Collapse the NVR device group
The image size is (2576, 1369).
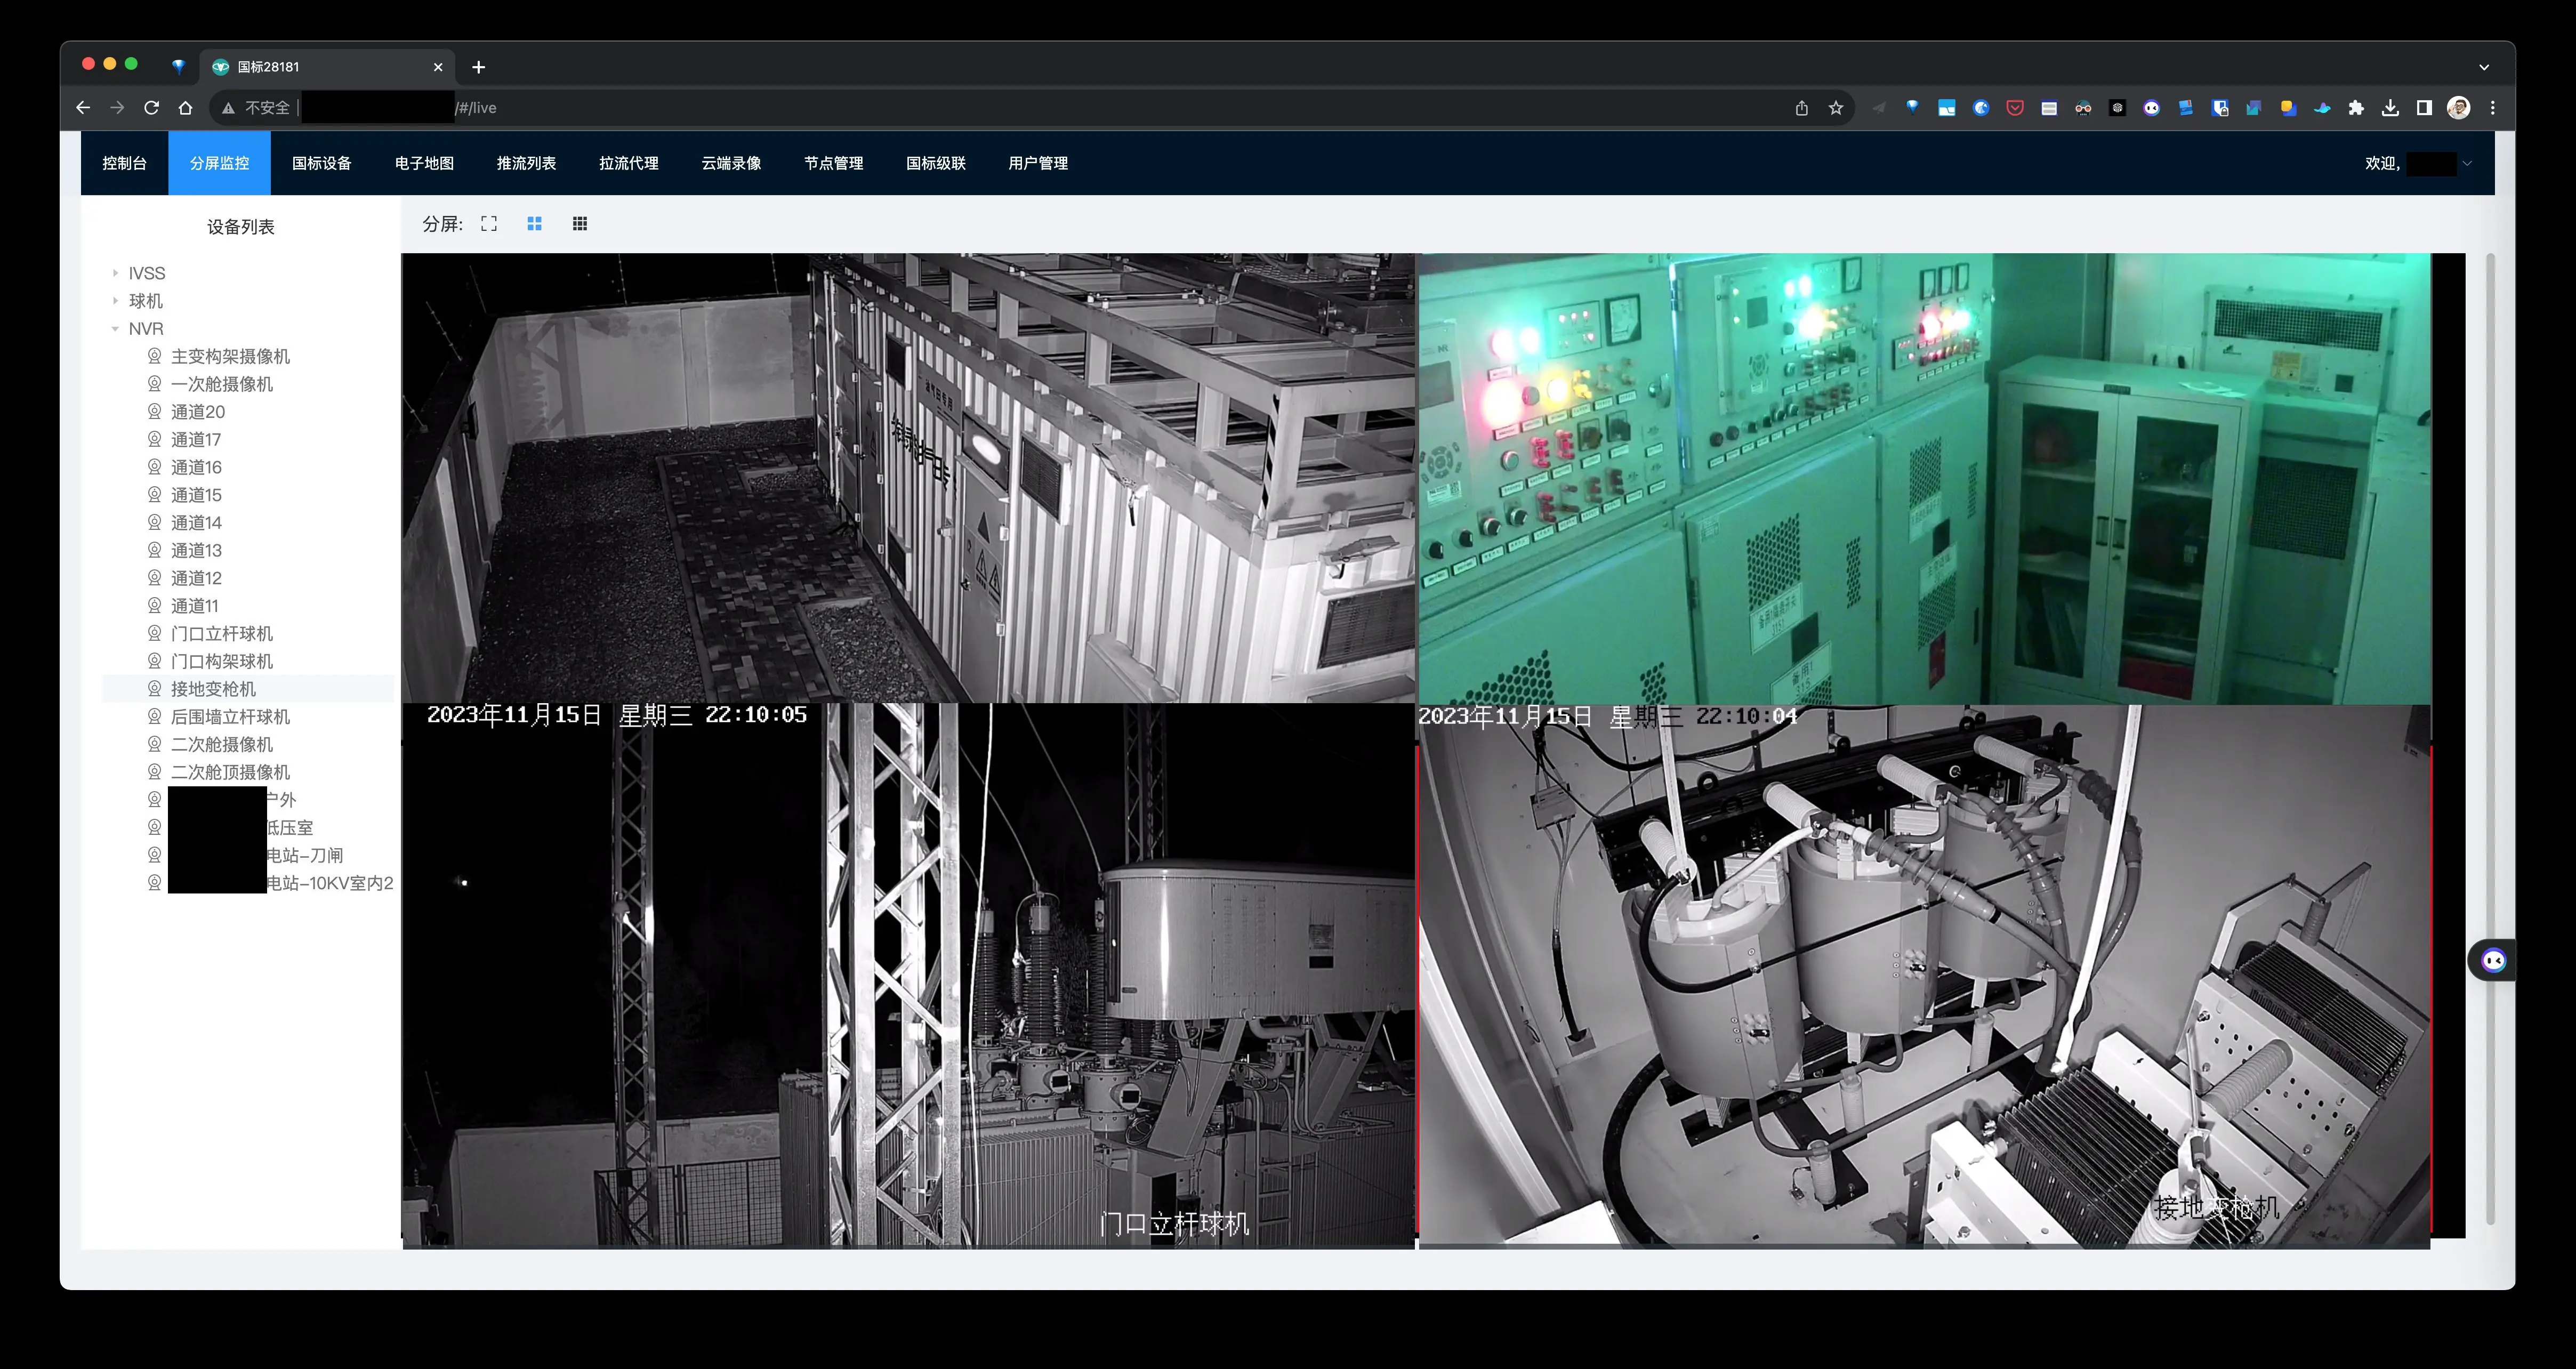point(115,329)
